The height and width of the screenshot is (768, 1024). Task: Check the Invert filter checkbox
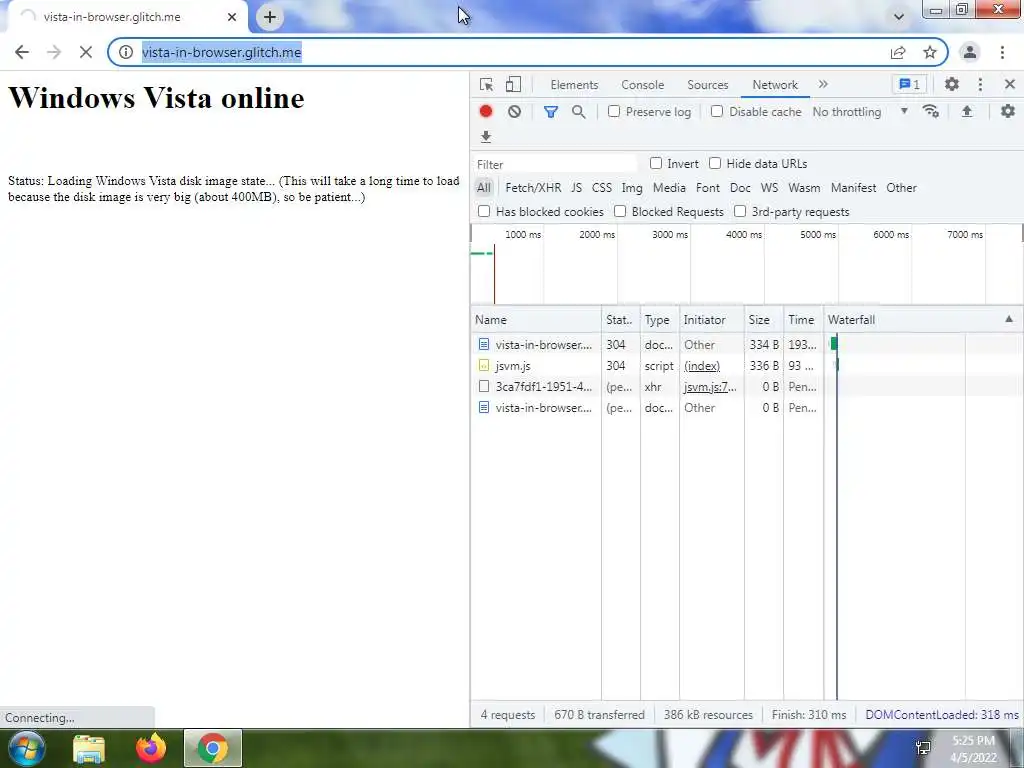pyautogui.click(x=656, y=163)
